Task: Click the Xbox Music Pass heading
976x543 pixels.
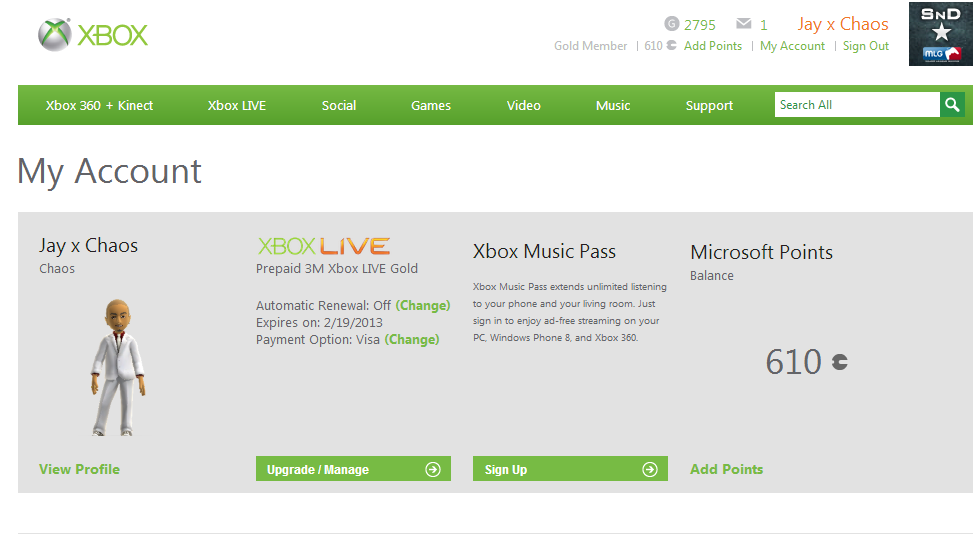Action: 544,251
